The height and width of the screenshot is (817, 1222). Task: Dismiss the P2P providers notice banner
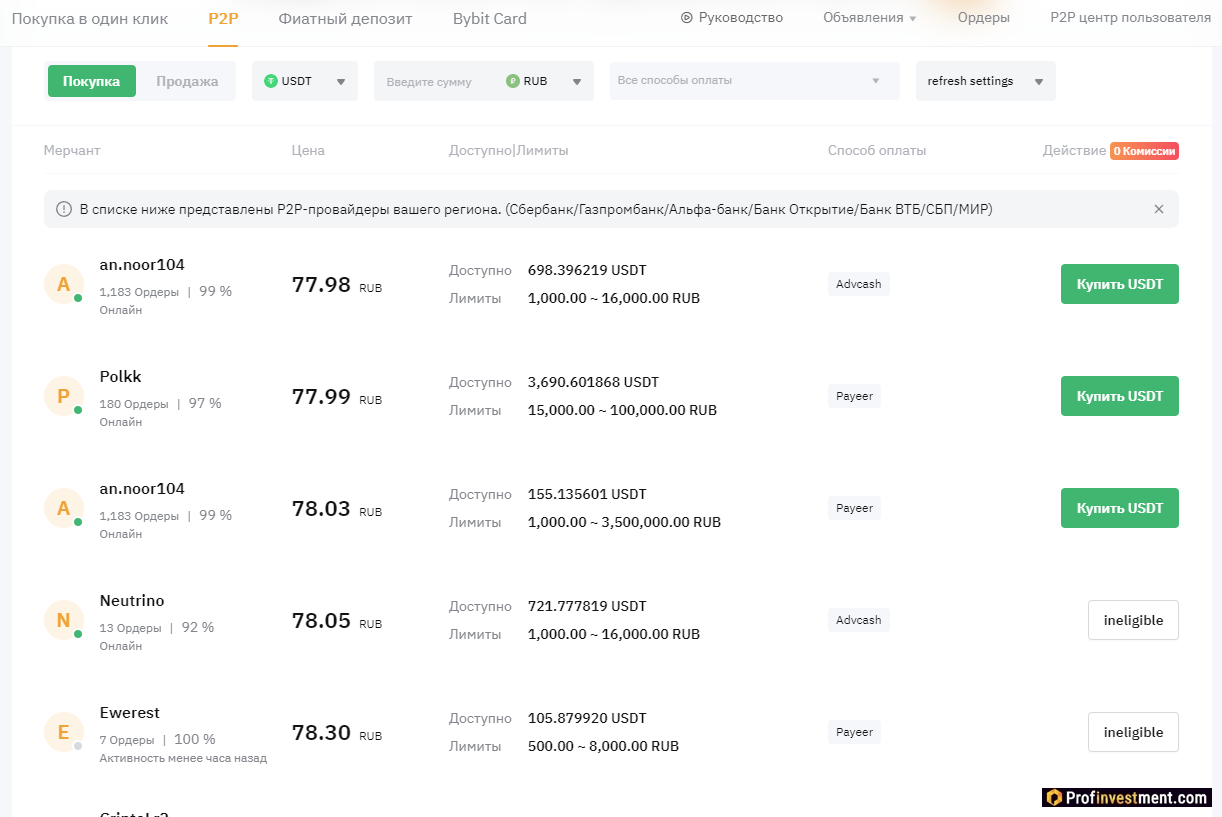point(1159,209)
